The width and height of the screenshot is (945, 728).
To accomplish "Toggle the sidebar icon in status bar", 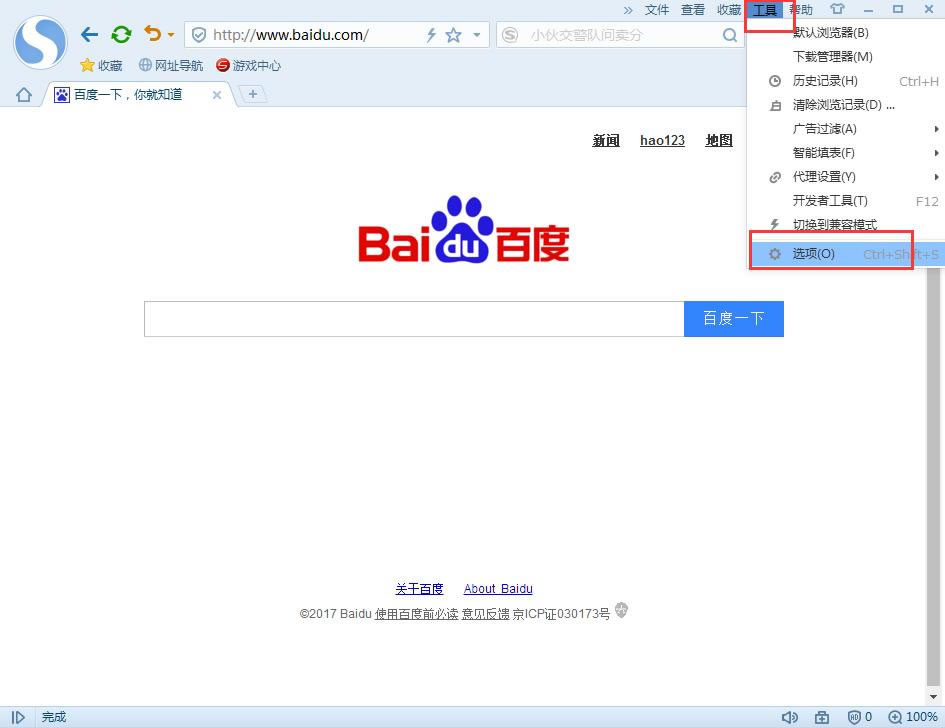I will [18, 717].
